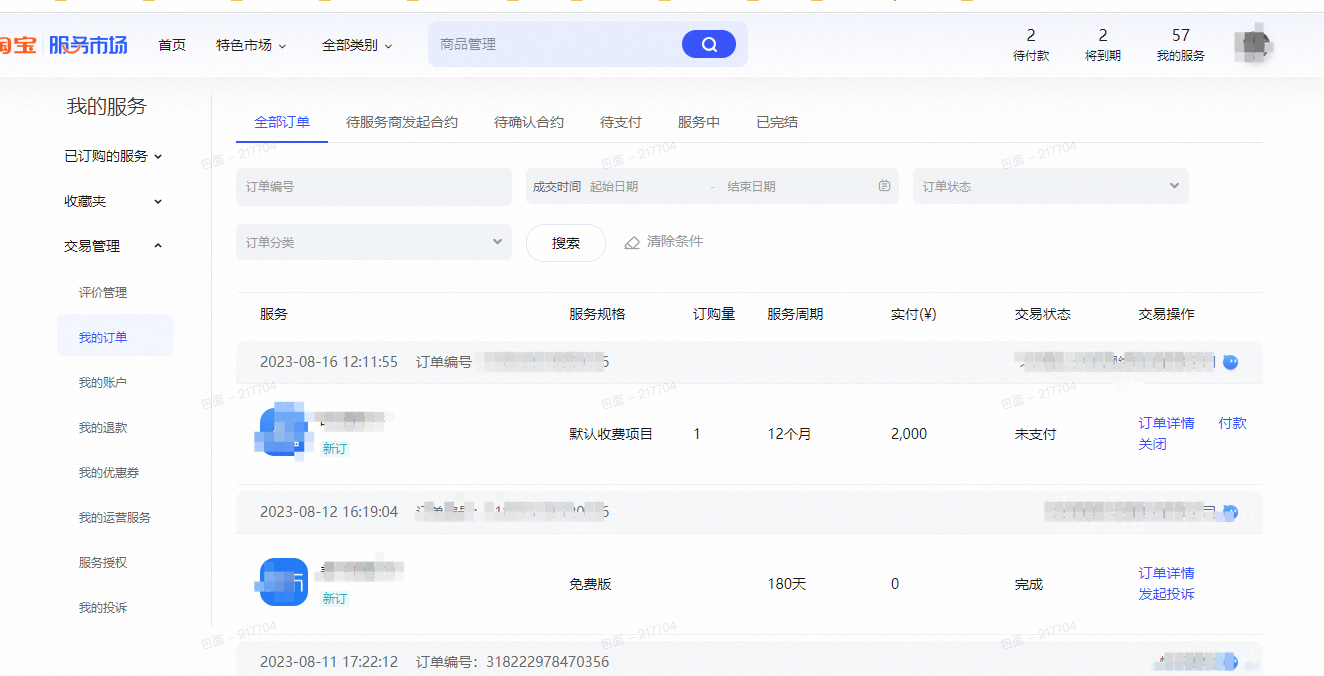The height and width of the screenshot is (676, 1324).
Task: Click the calendar icon in date range field
Action: click(x=884, y=186)
